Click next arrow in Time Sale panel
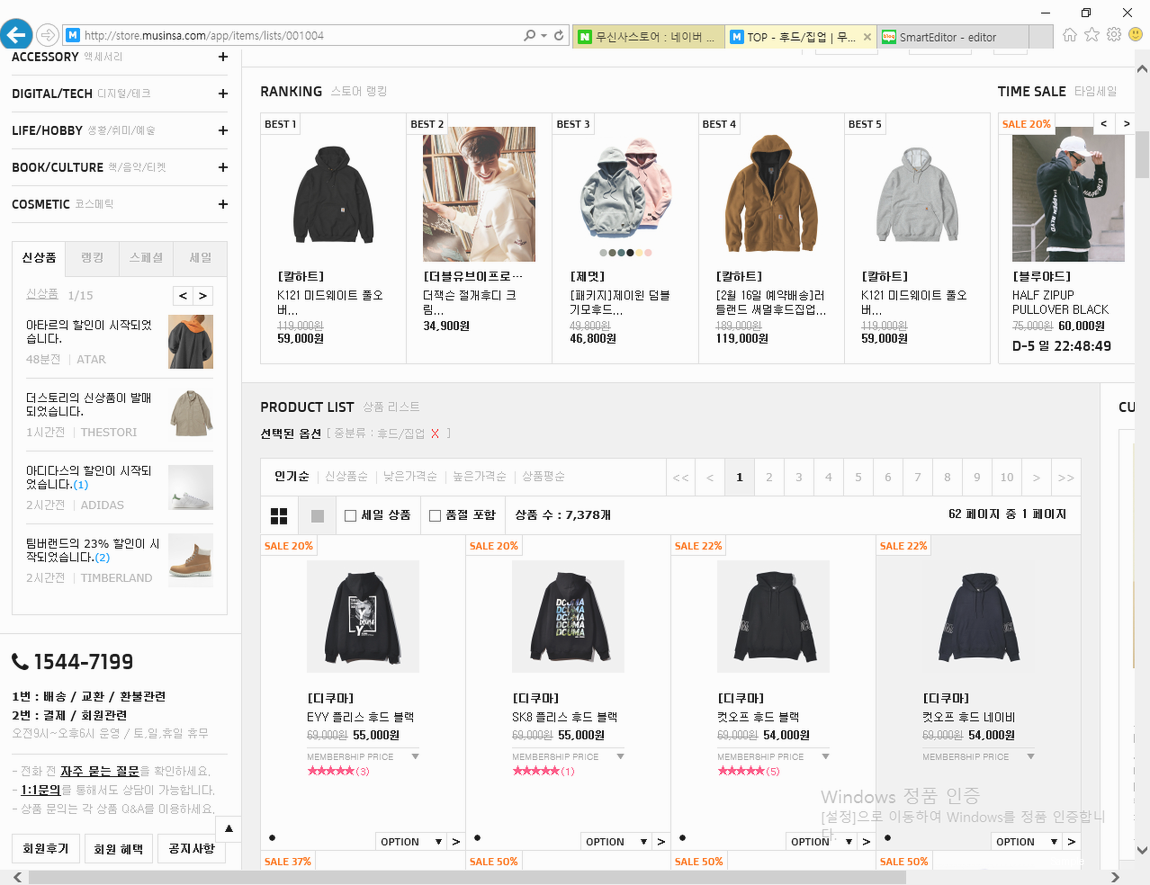 coord(1127,124)
